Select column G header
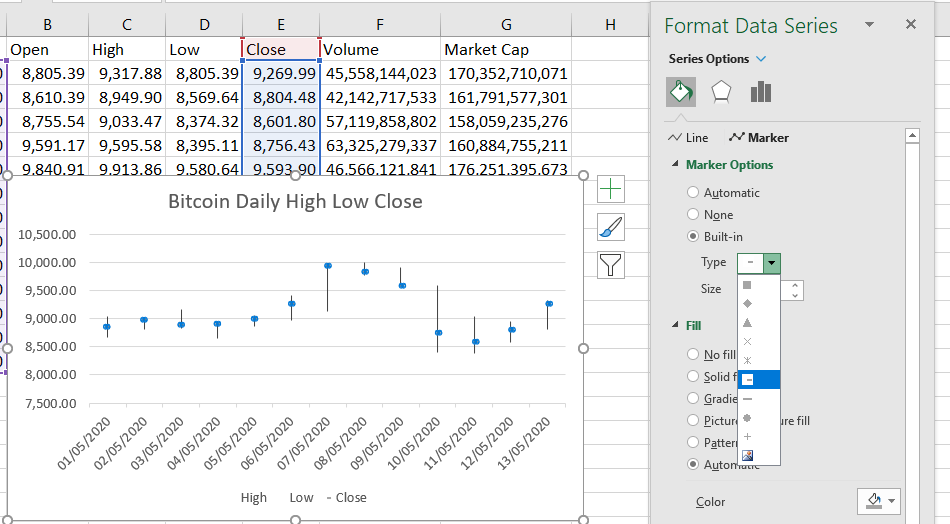Viewport: 950px width, 524px height. (506, 25)
